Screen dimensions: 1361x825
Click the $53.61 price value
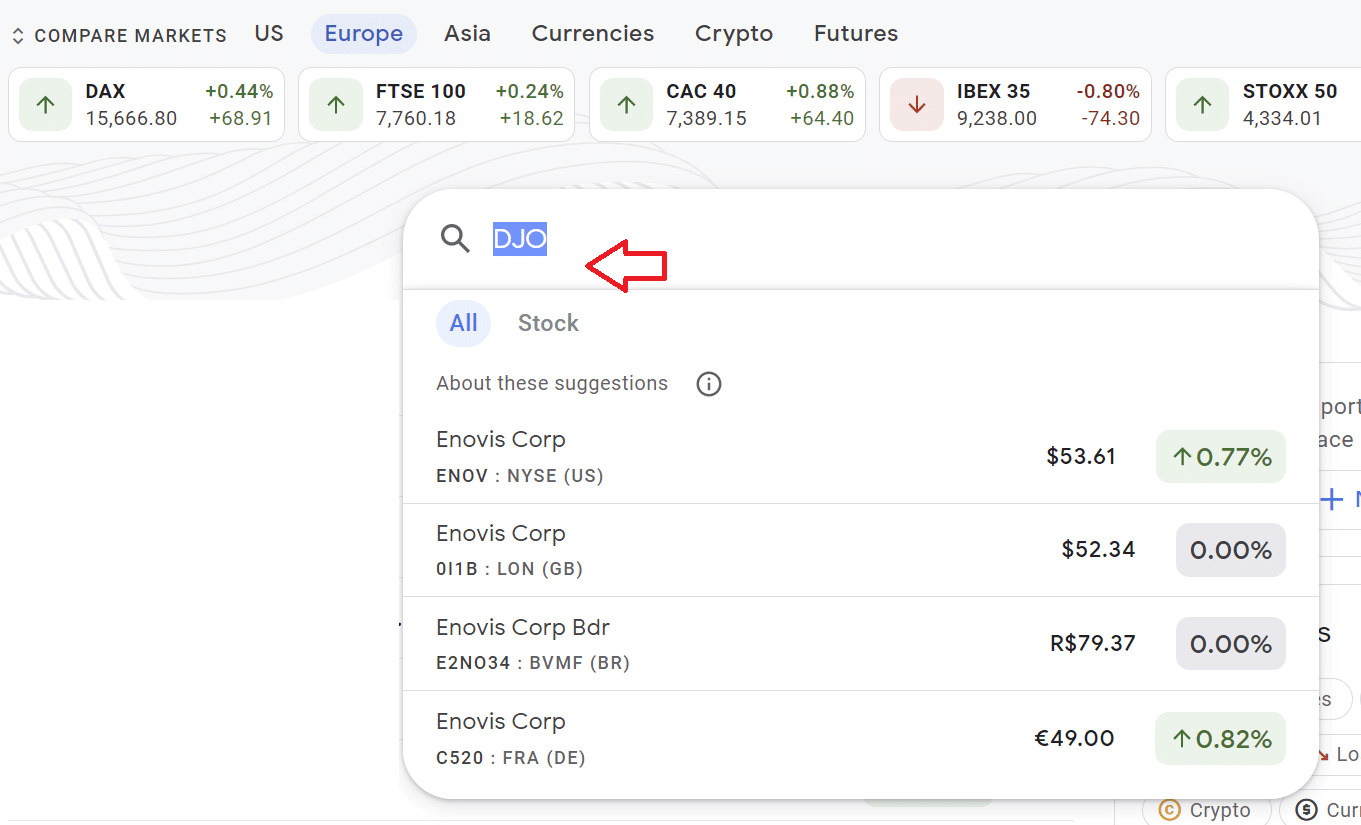coord(1081,457)
